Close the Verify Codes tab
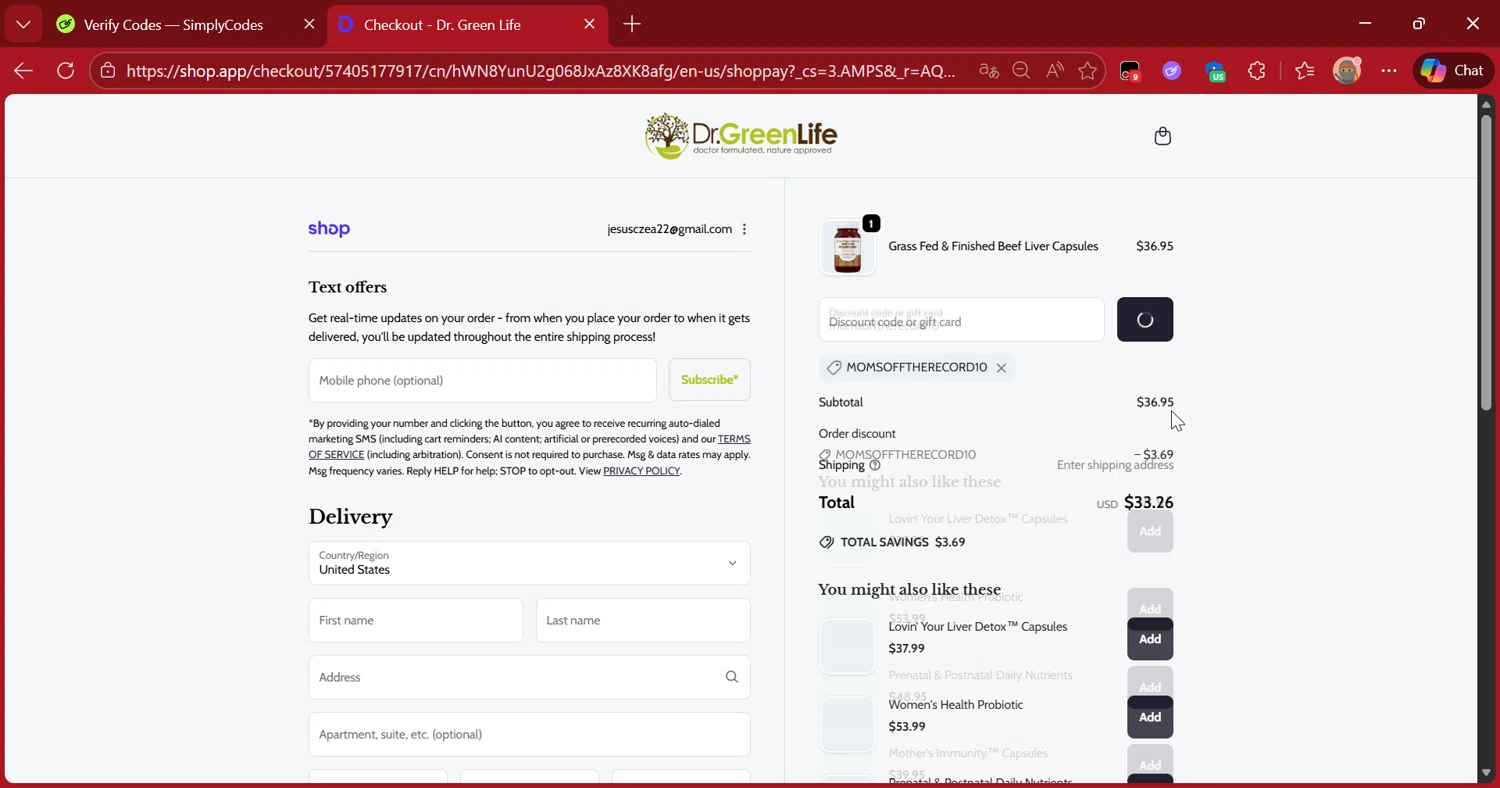 point(309,24)
